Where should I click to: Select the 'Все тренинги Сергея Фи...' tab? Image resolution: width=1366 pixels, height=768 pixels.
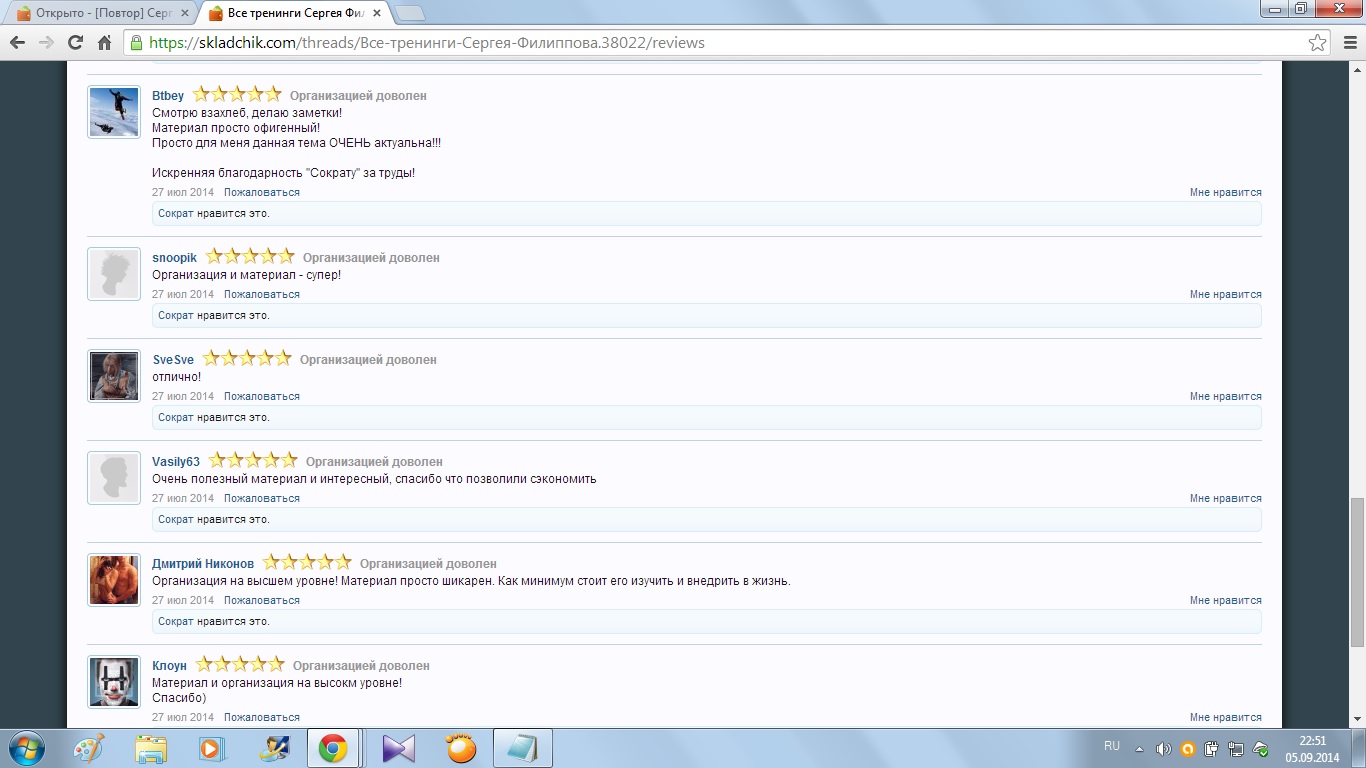[x=293, y=13]
